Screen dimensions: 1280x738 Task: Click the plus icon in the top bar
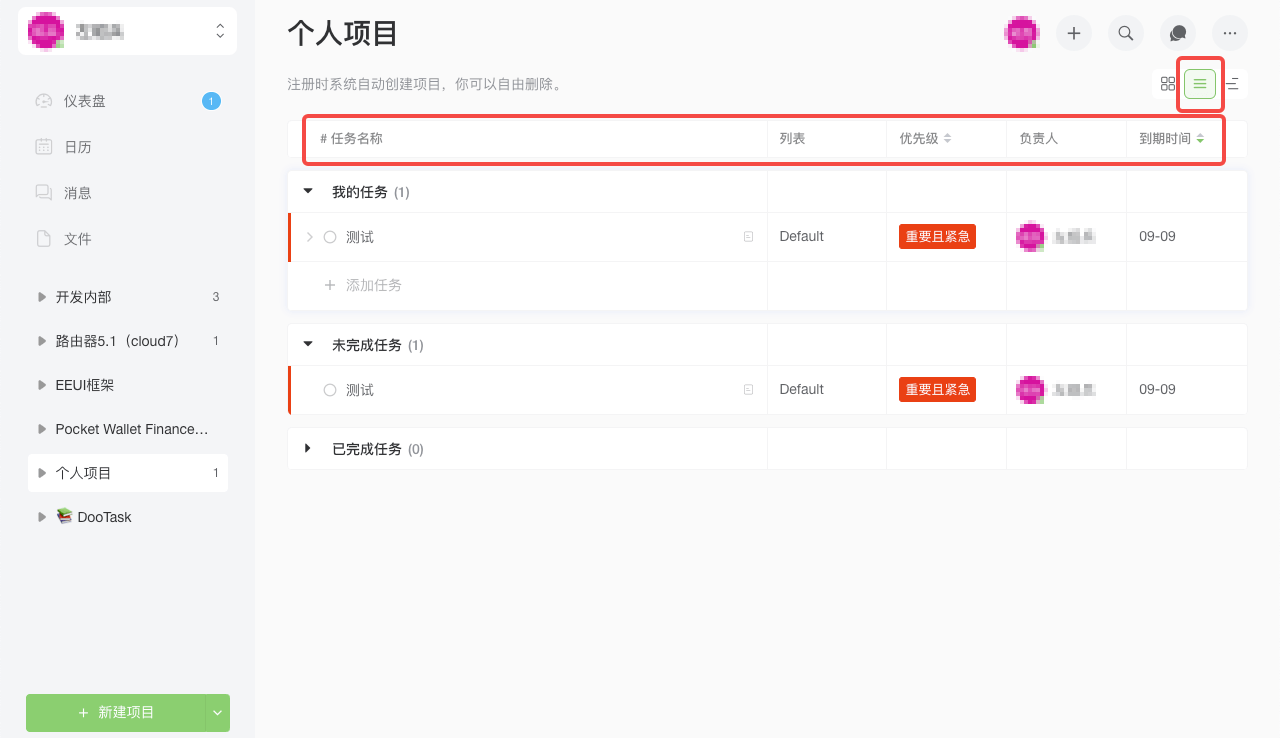click(x=1073, y=33)
